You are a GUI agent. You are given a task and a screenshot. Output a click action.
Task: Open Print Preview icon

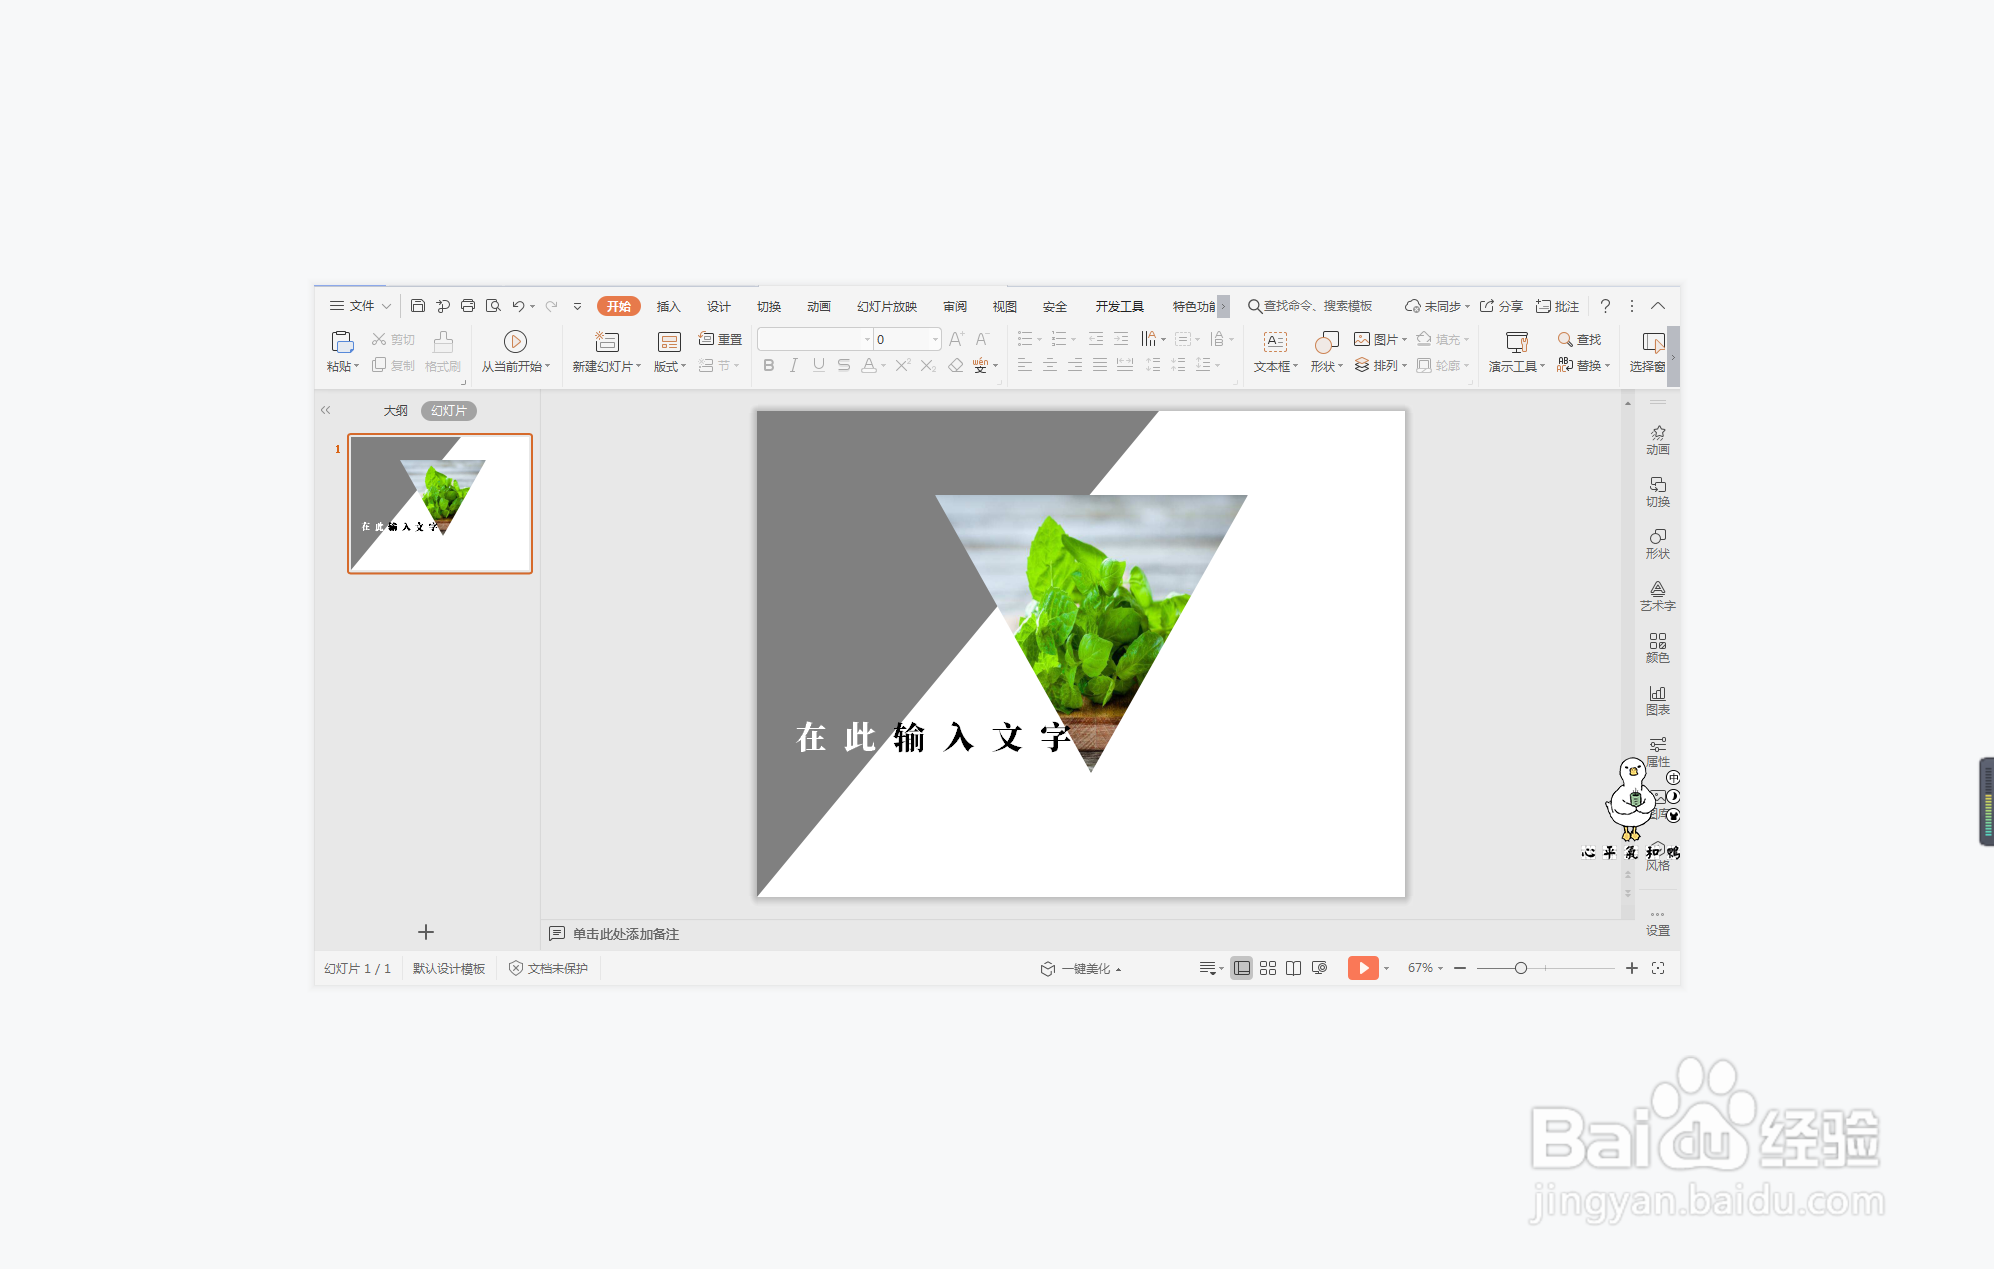point(493,306)
